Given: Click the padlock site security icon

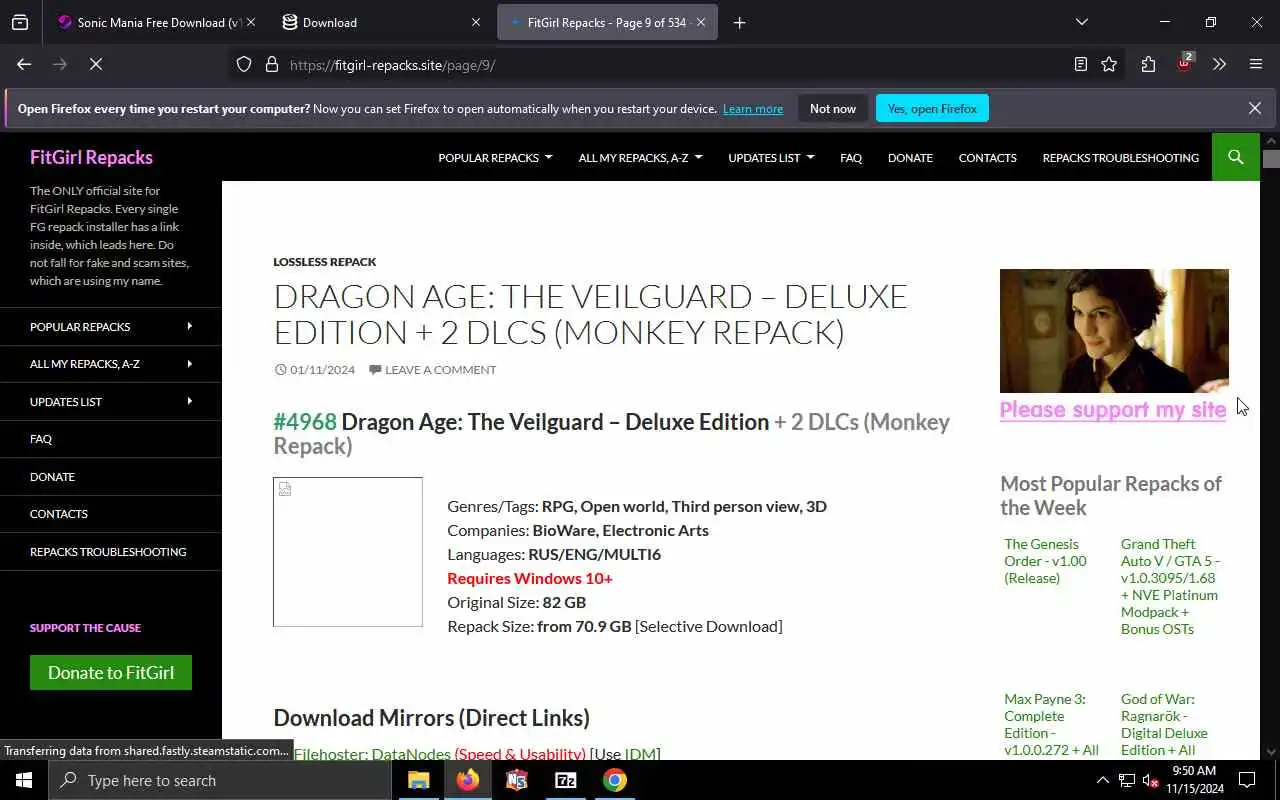Looking at the screenshot, I should [271, 64].
